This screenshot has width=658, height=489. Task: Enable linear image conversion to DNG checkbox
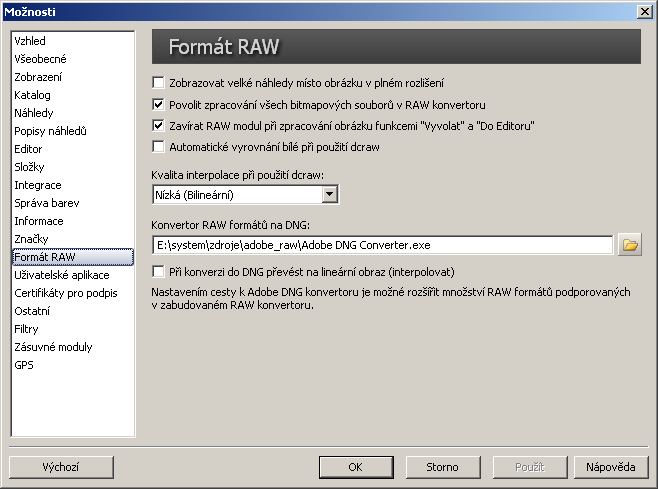[158, 271]
